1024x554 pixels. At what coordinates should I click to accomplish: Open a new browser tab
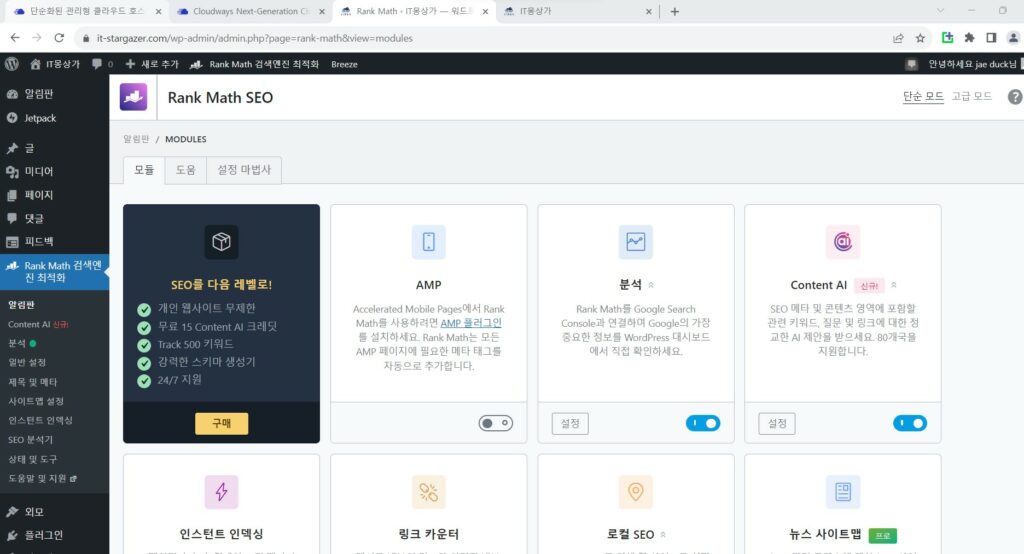675,11
